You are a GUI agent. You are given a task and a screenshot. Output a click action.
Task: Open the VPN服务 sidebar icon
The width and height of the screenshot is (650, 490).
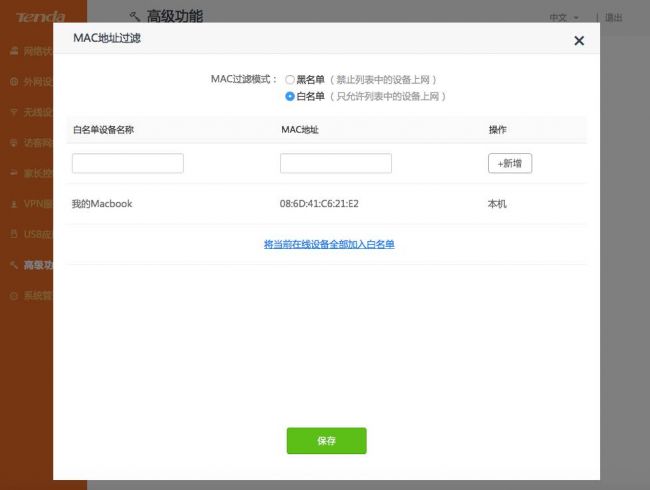point(14,204)
